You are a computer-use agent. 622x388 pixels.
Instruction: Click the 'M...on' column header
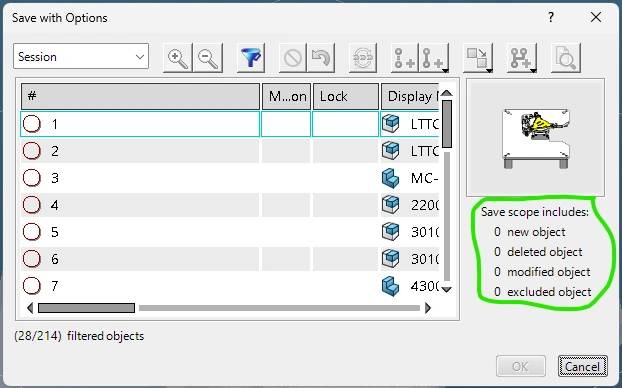[x=286, y=96]
